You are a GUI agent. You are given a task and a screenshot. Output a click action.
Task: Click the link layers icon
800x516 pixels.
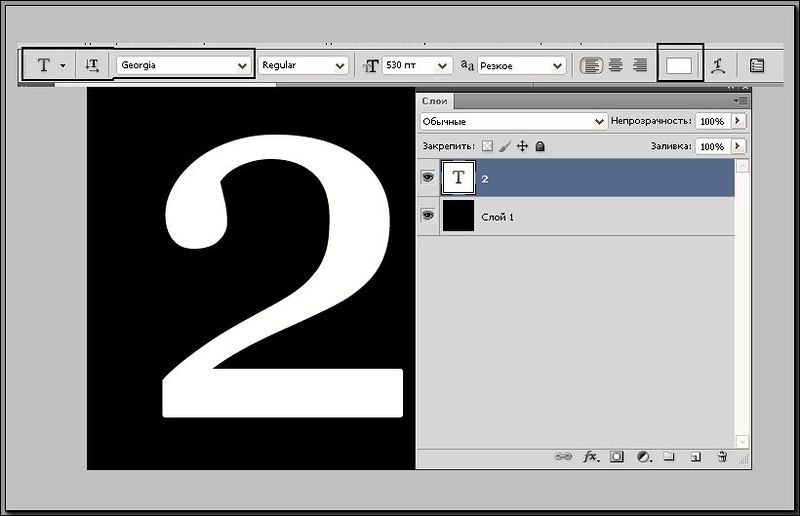click(x=563, y=456)
